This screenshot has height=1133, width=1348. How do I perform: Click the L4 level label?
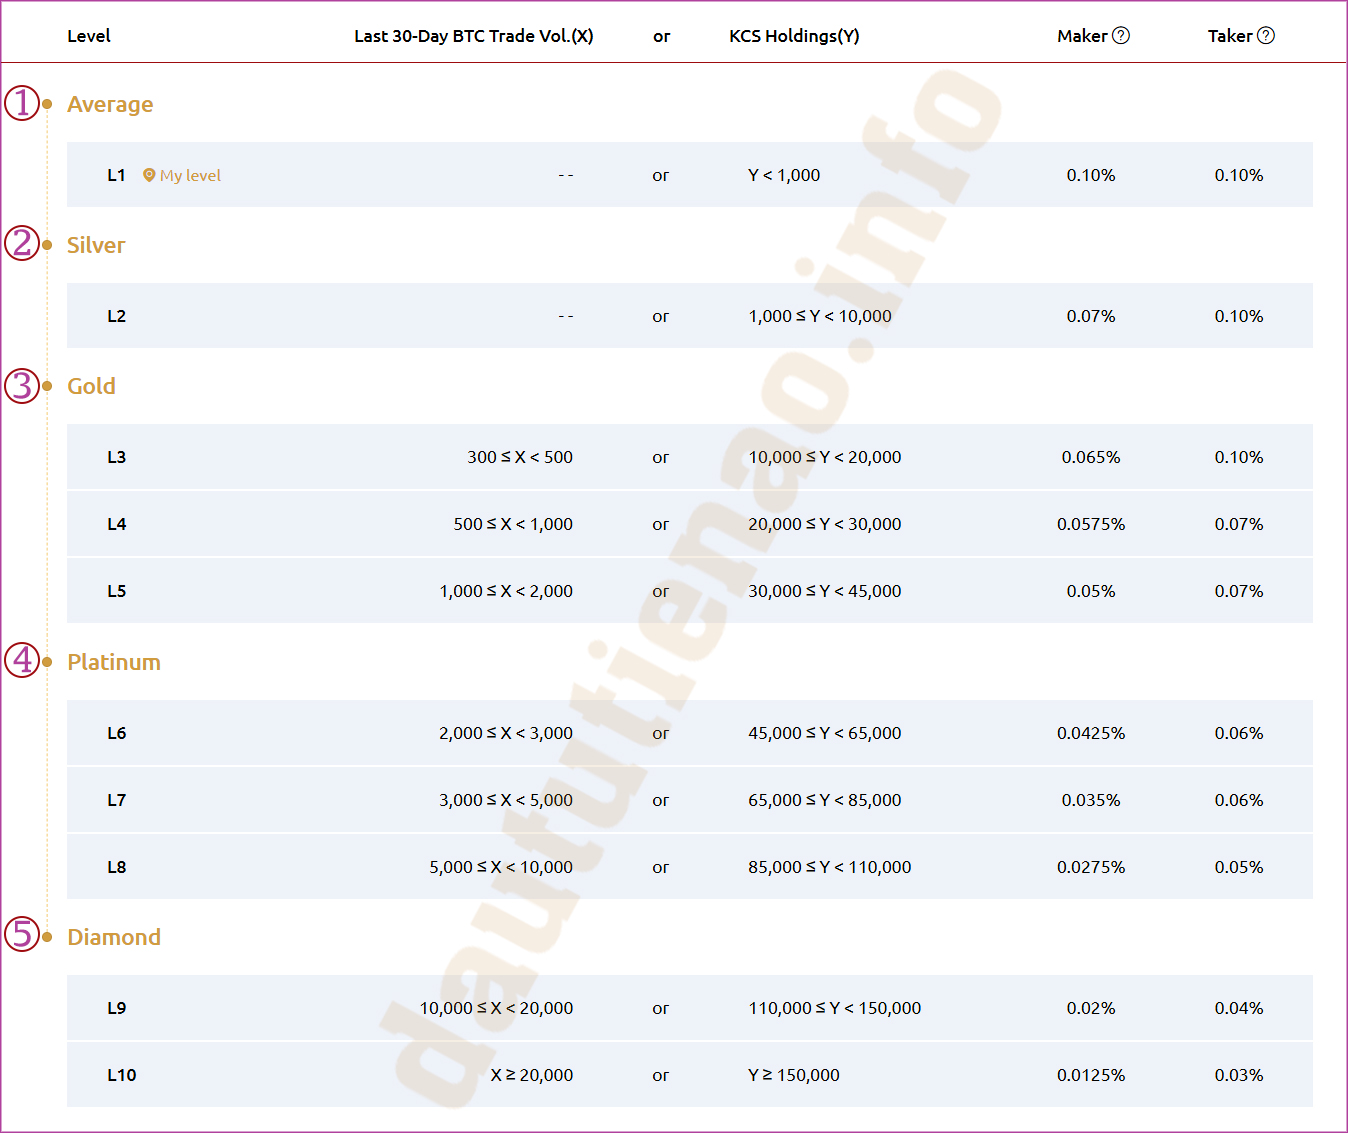click(117, 524)
